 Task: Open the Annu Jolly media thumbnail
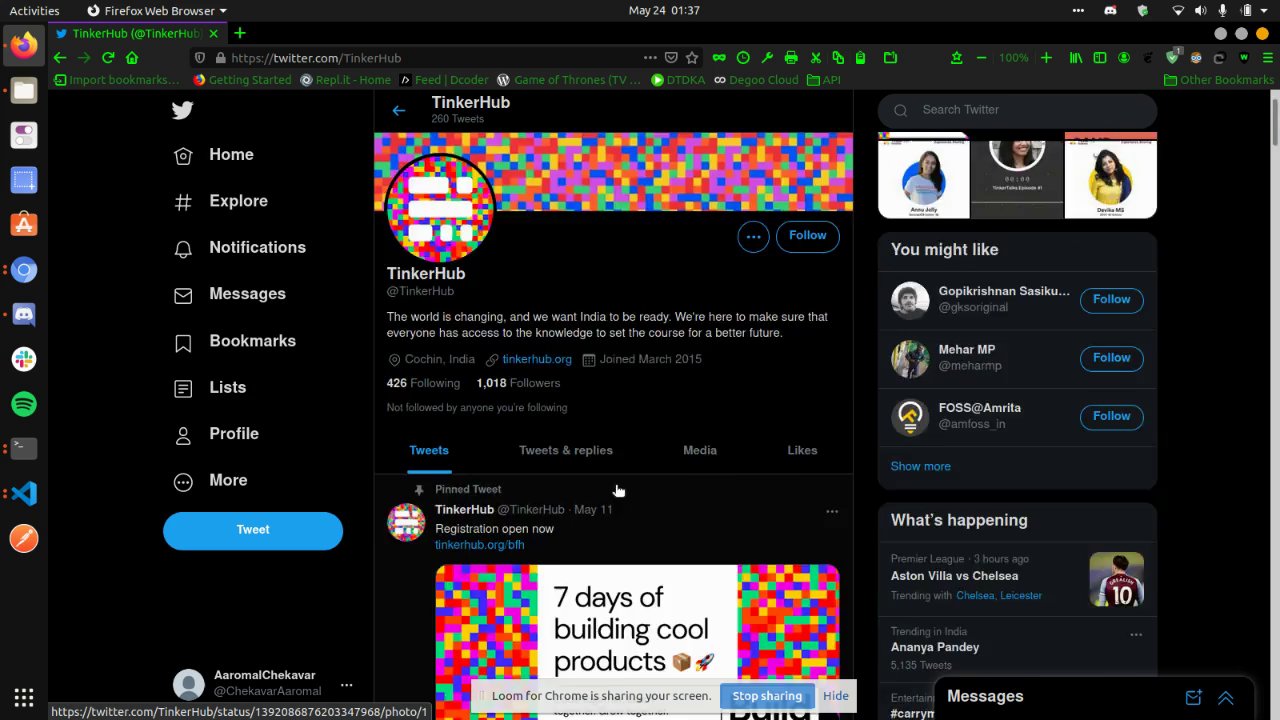tap(924, 175)
